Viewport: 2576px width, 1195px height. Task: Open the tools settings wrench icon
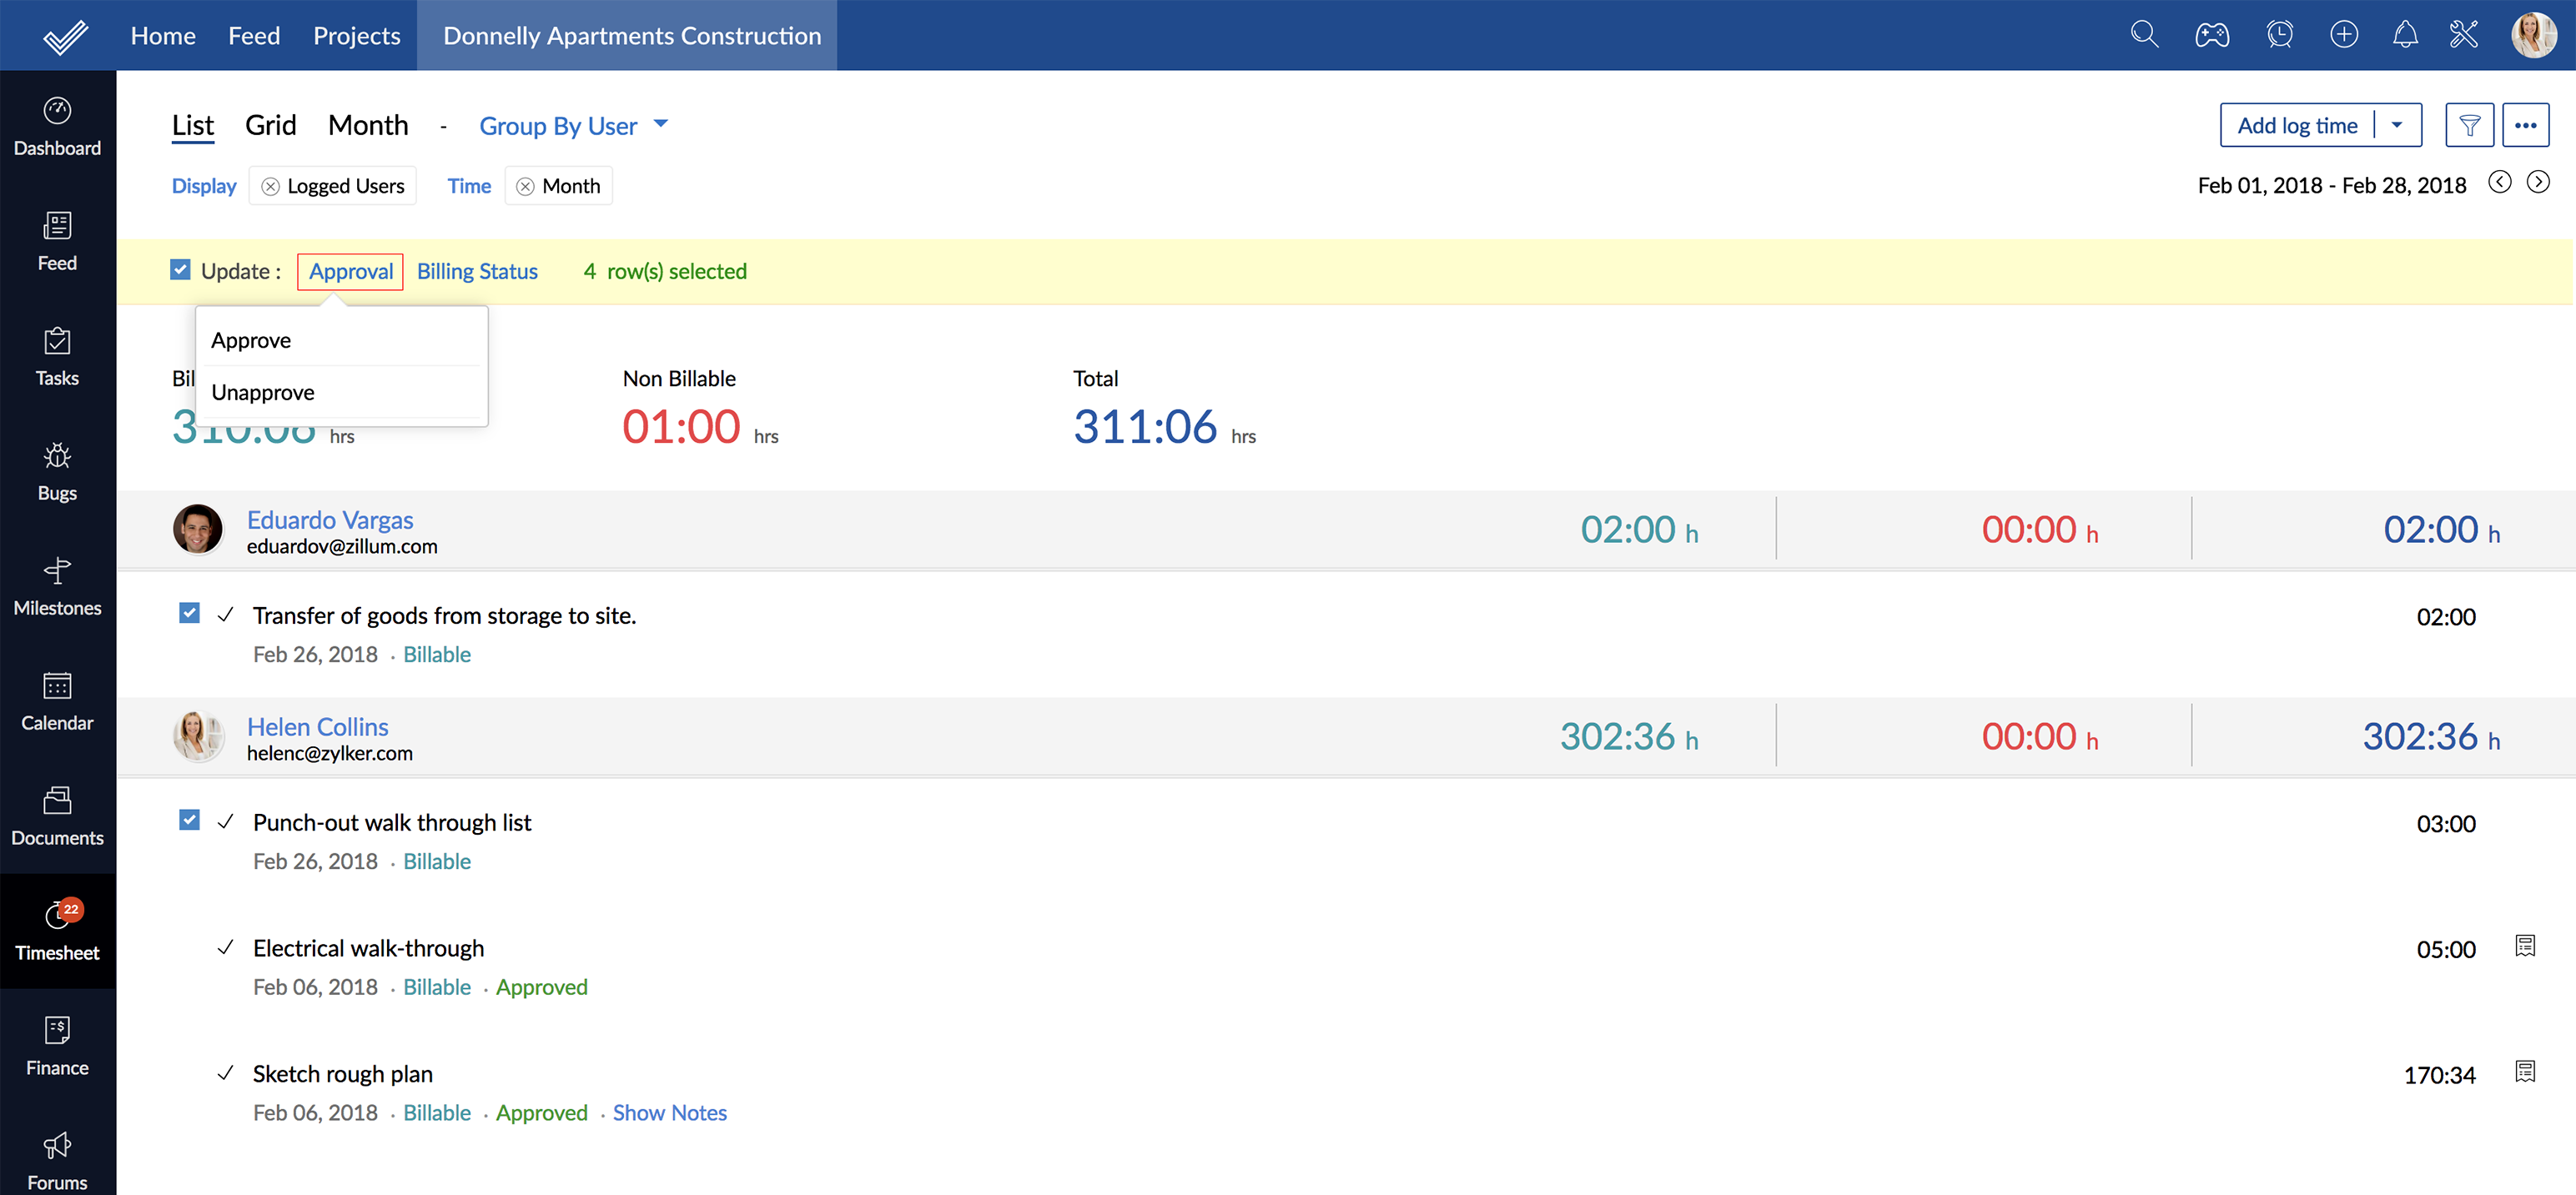[2463, 35]
